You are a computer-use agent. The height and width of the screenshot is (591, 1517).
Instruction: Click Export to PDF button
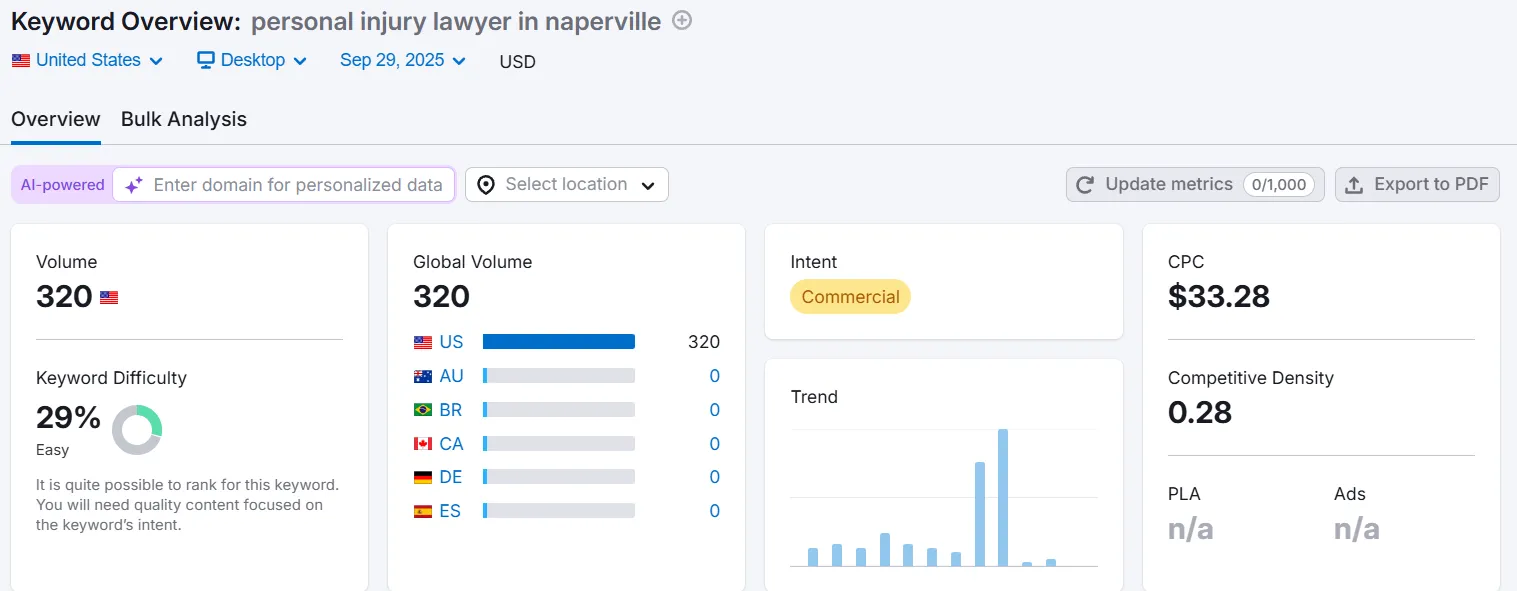click(x=1417, y=185)
